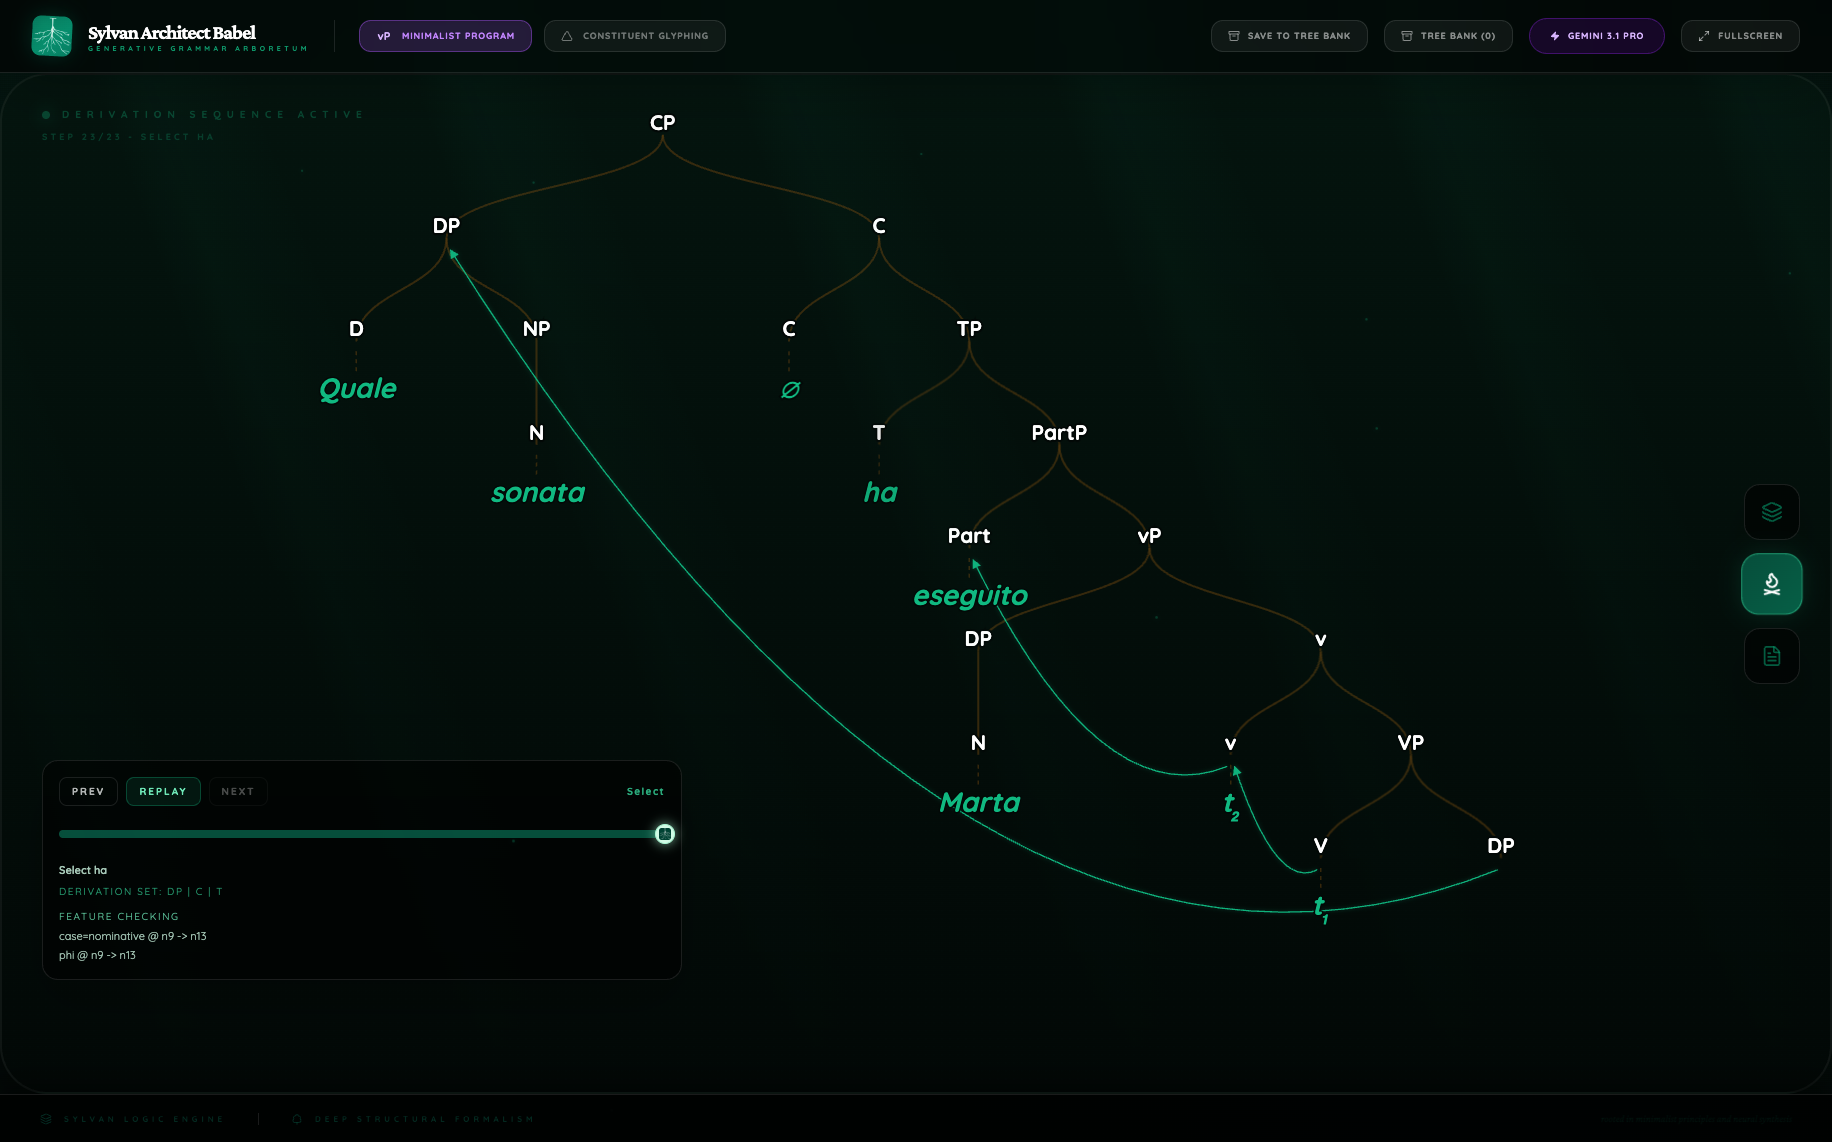Click the derivation progress slider handle
1832x1142 pixels.
click(665, 834)
